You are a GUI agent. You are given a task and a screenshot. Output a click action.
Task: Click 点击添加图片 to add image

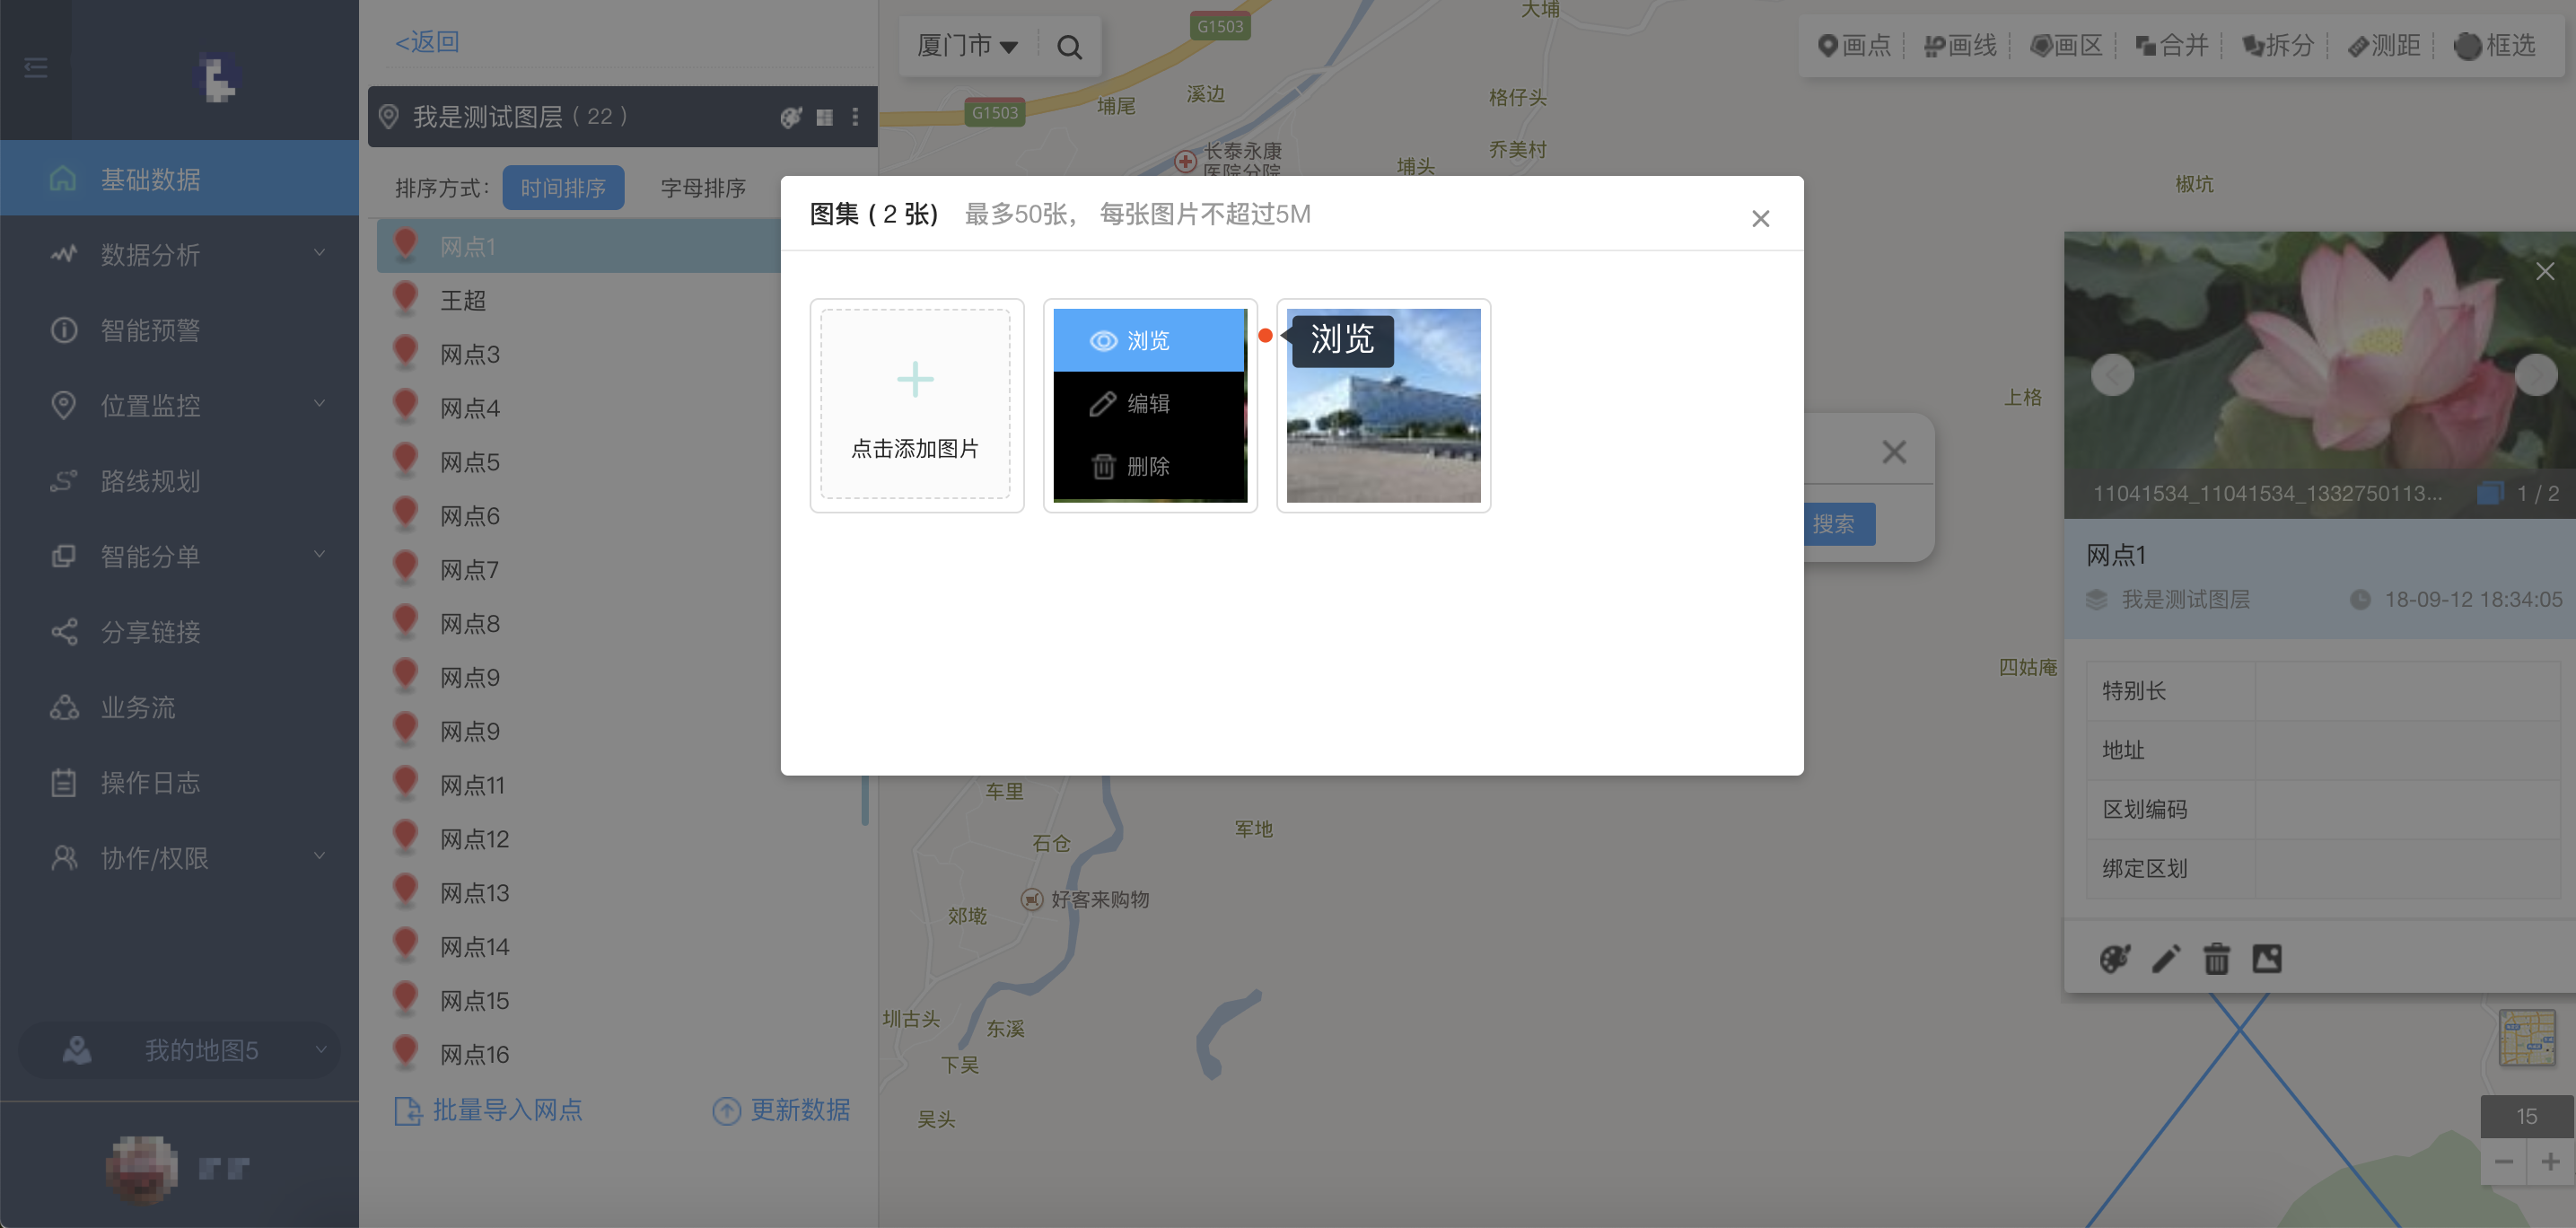916,405
